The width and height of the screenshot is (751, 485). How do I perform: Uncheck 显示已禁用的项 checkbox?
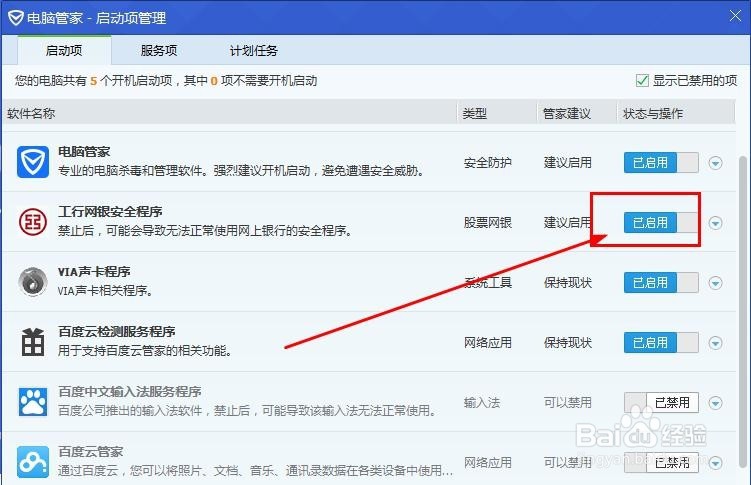[642, 80]
